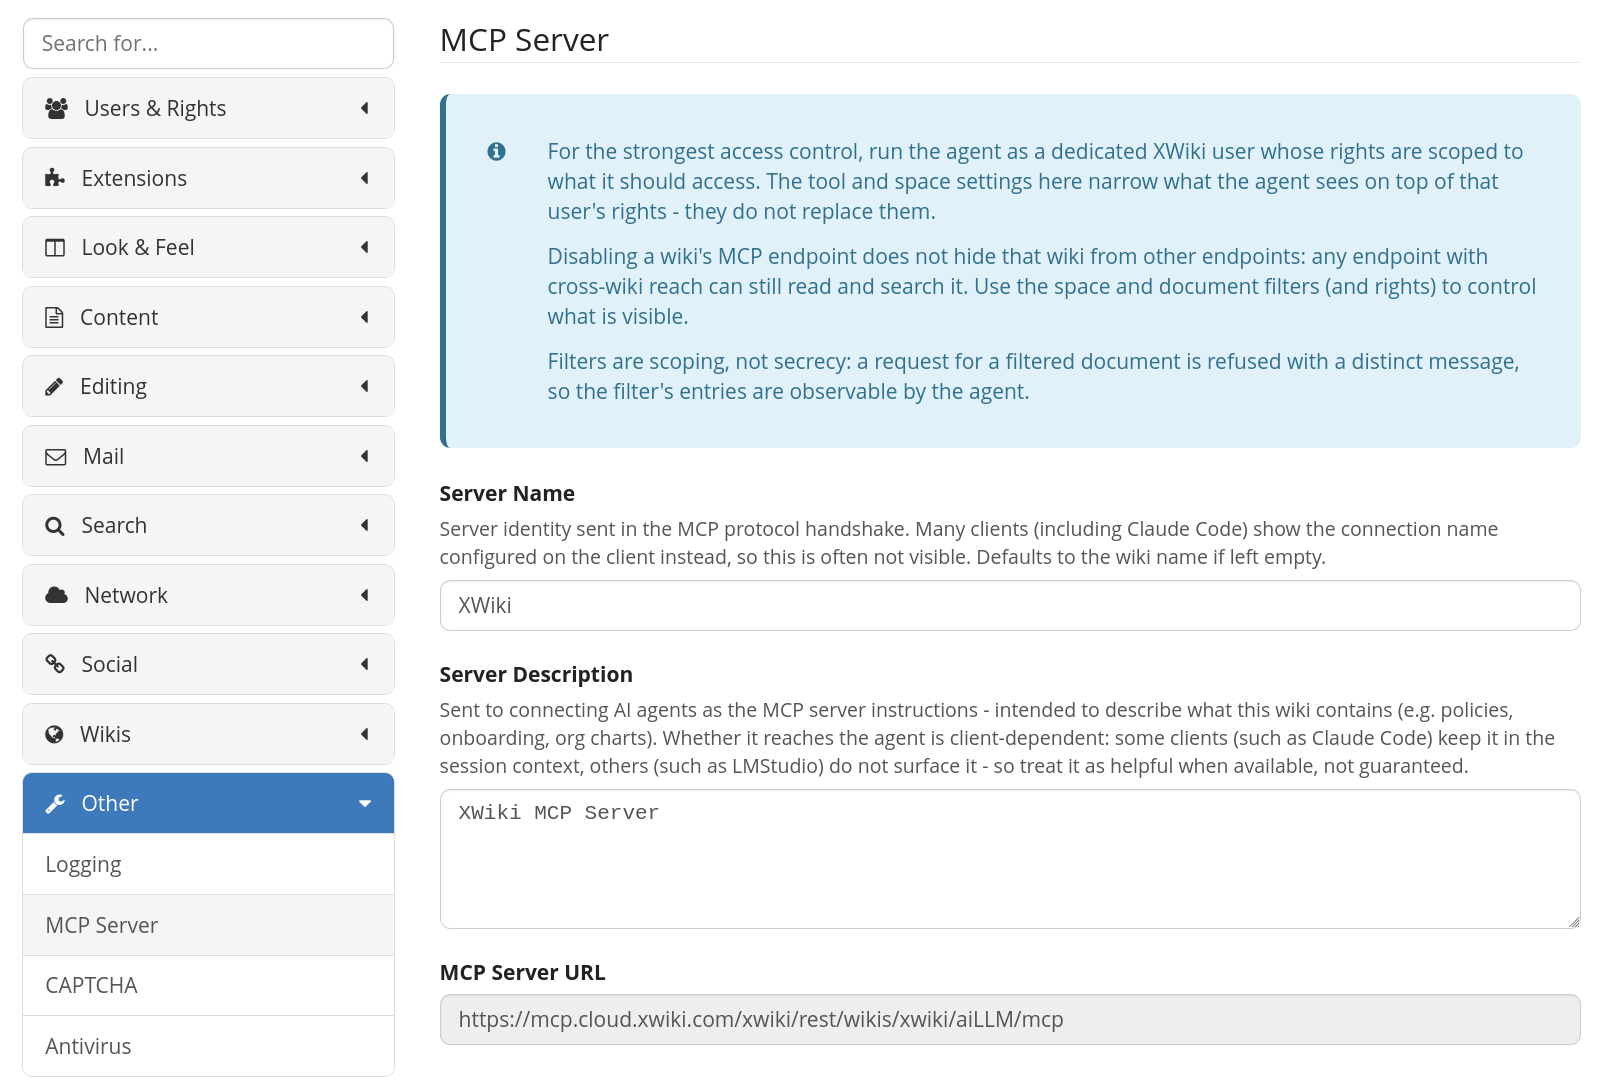Viewport: 1602px width, 1080px height.
Task: Focus the 'Search for...' sidebar field
Action: [208, 44]
